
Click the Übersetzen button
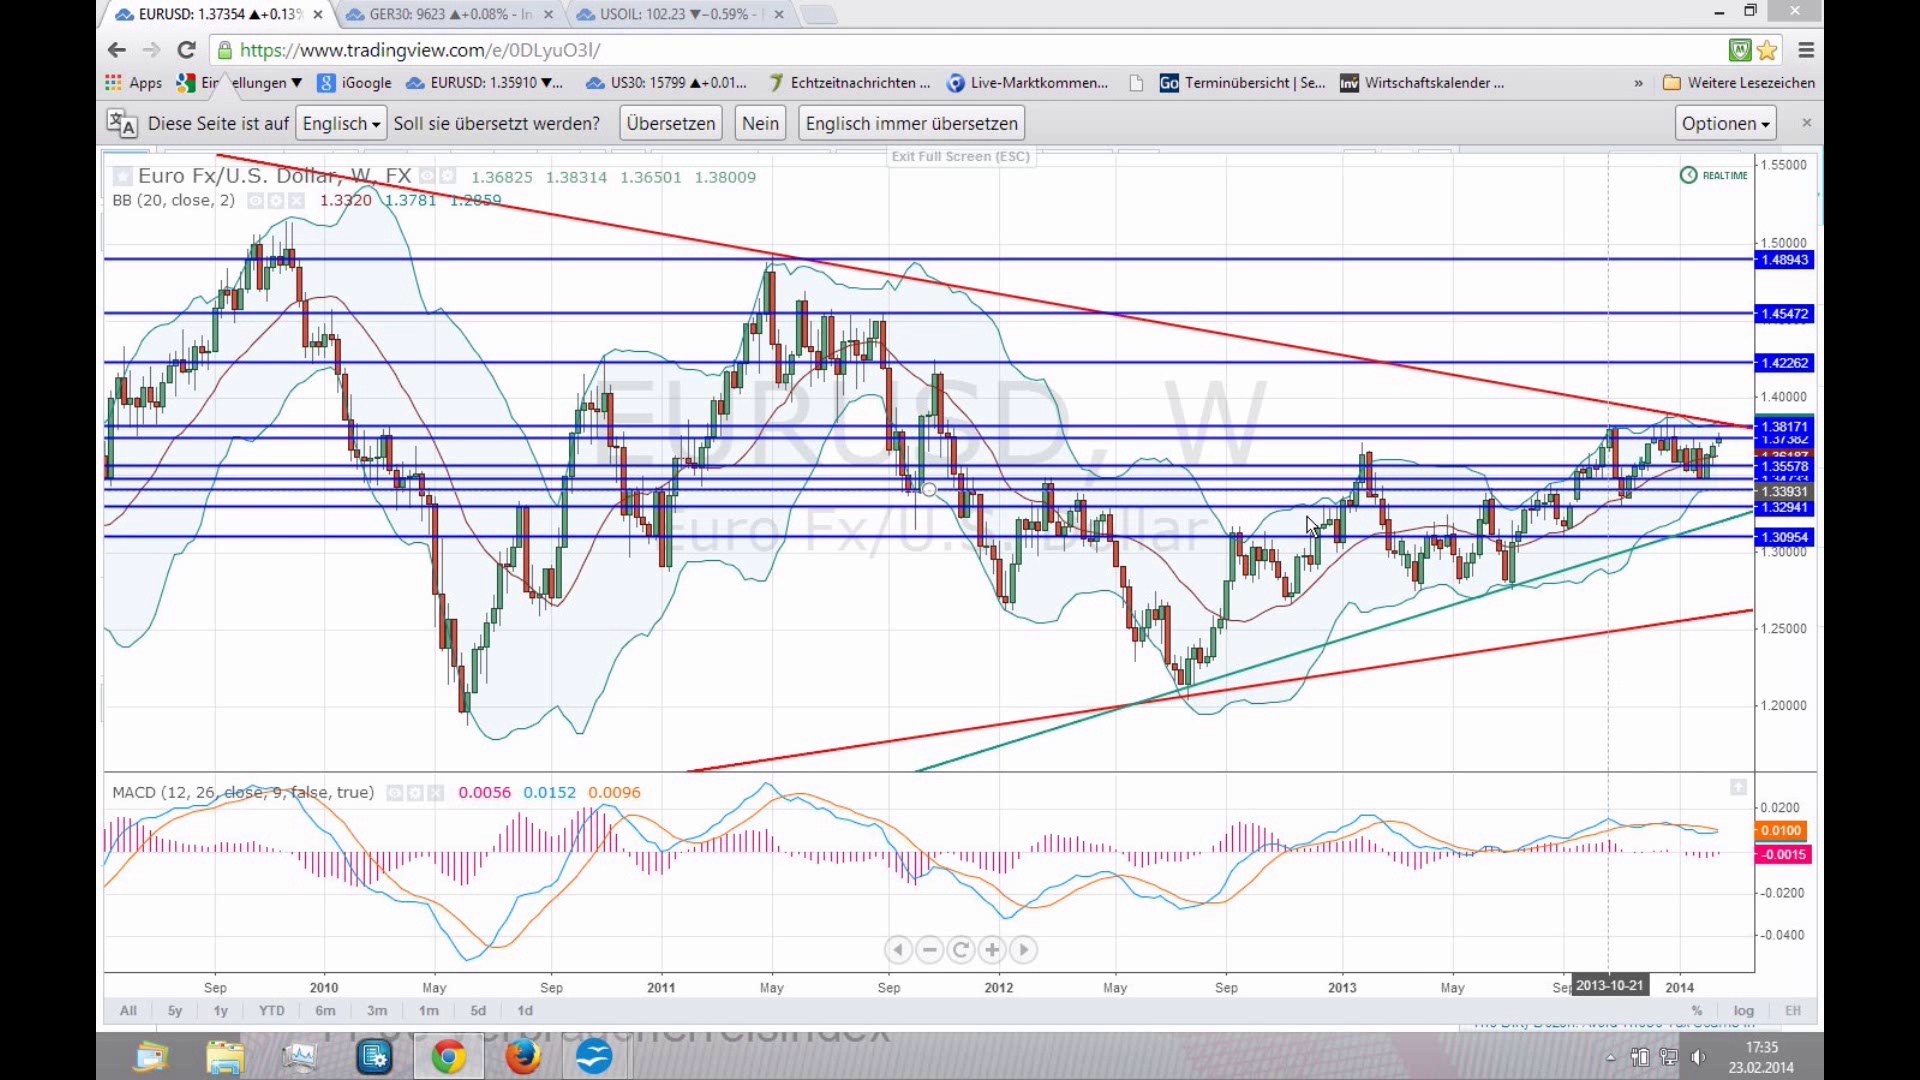click(x=670, y=124)
